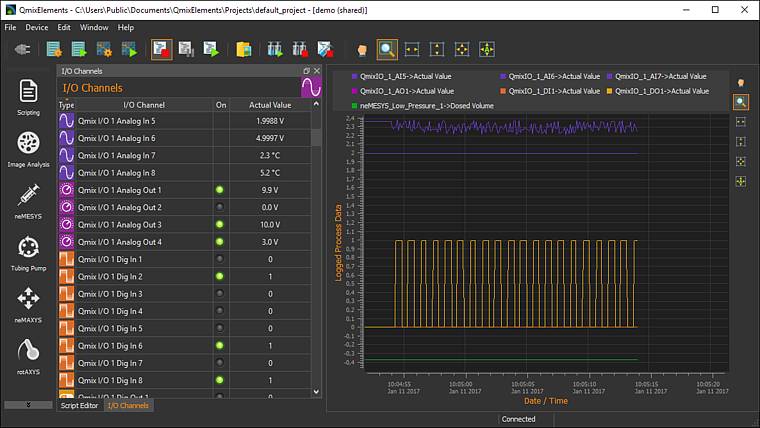The width and height of the screenshot is (760, 428).
Task: Open the Edit menu
Action: (64, 28)
